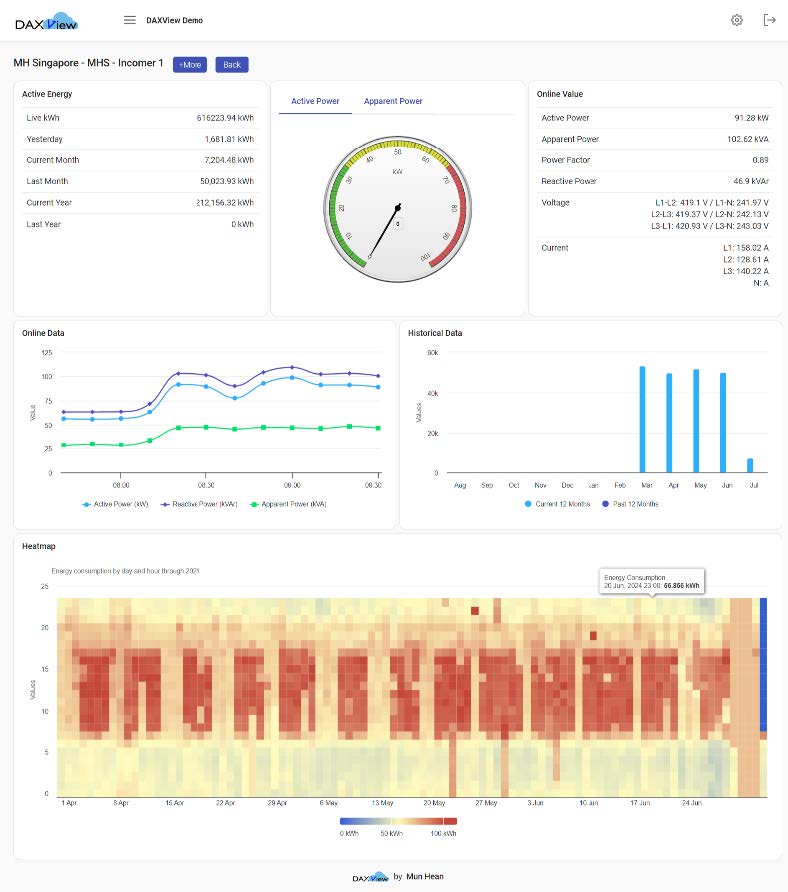Click the Active Energy panel heading

[x=47, y=94]
